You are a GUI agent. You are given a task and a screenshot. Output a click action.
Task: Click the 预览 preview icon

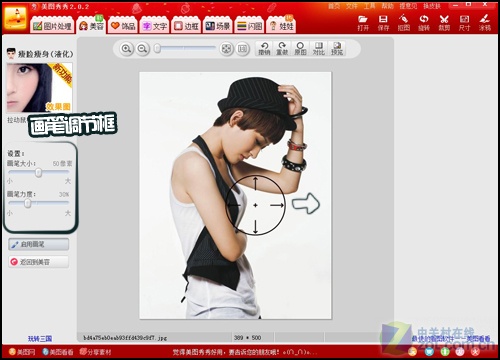337,49
